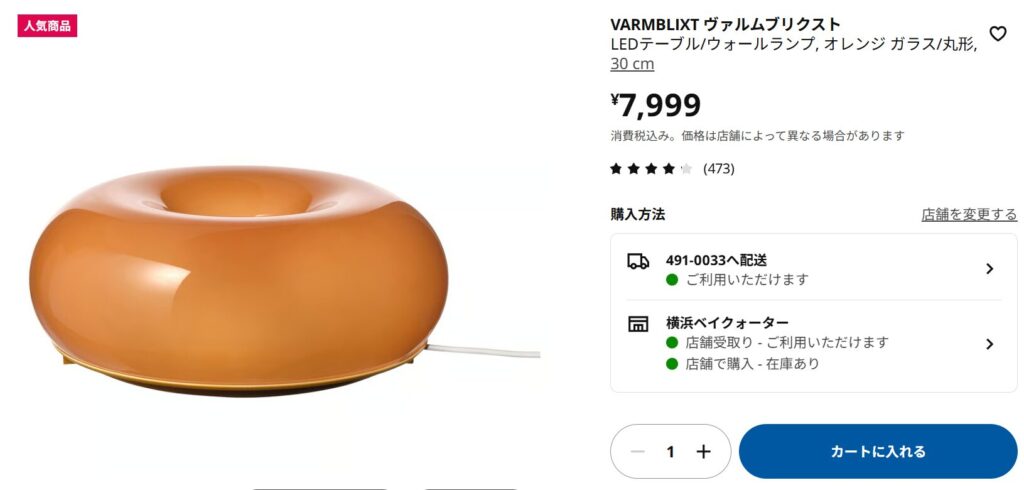
Task: Click the VARMBLIXT product title
Action: 726,24
